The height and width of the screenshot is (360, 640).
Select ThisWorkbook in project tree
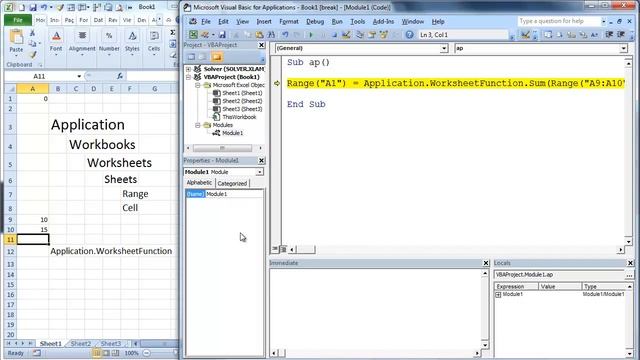239,117
